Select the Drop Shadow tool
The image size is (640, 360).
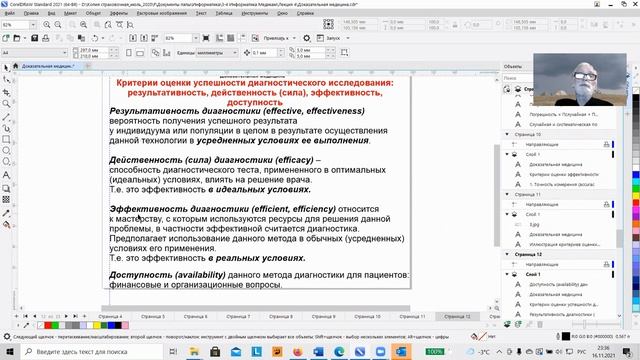pyautogui.click(x=6, y=188)
